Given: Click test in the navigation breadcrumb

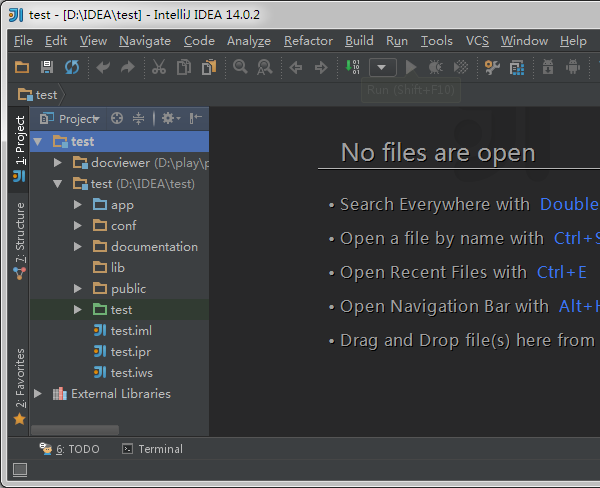Looking at the screenshot, I should (x=38, y=95).
